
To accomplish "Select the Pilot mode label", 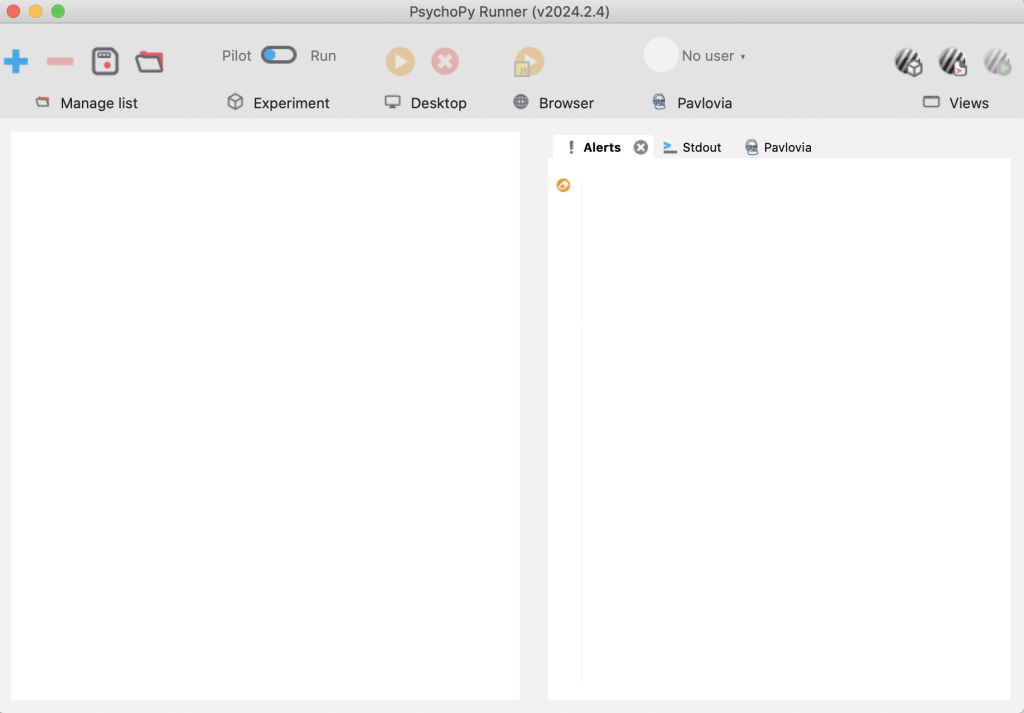I will (x=237, y=56).
